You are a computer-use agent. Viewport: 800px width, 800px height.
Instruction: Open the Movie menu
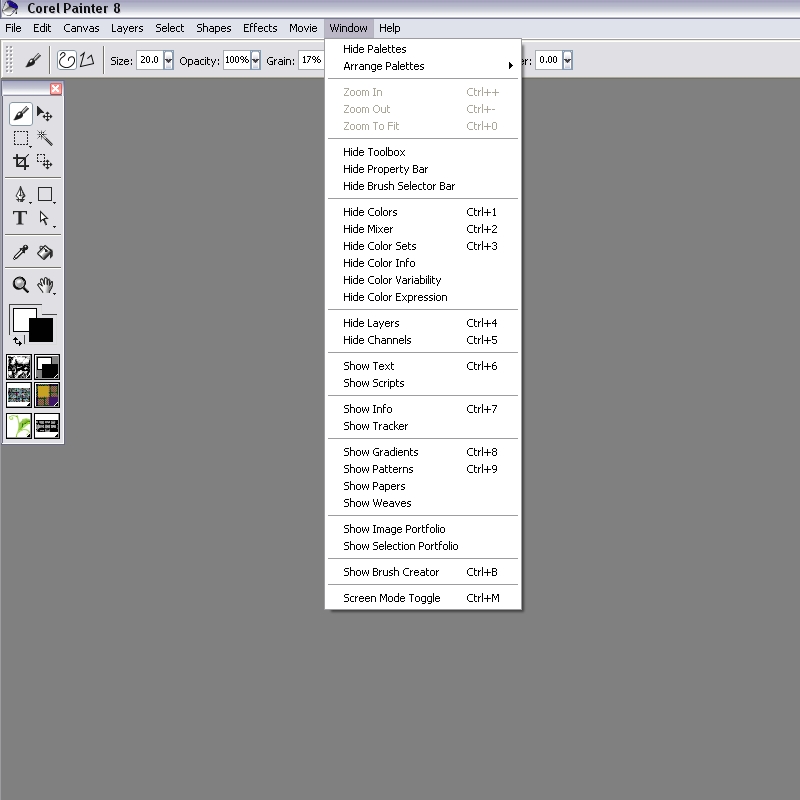tap(303, 28)
